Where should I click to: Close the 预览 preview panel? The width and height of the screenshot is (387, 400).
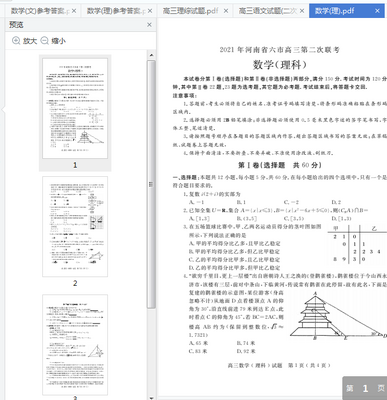coord(149,25)
